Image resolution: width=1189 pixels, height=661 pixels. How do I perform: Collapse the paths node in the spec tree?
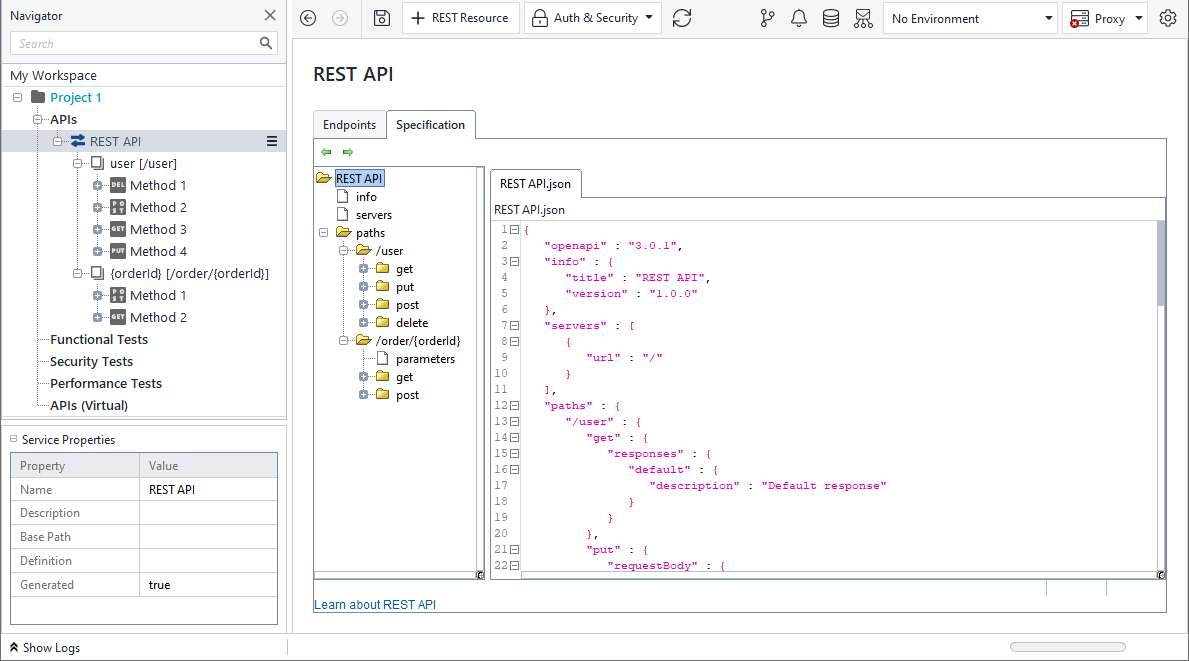pyautogui.click(x=322, y=232)
